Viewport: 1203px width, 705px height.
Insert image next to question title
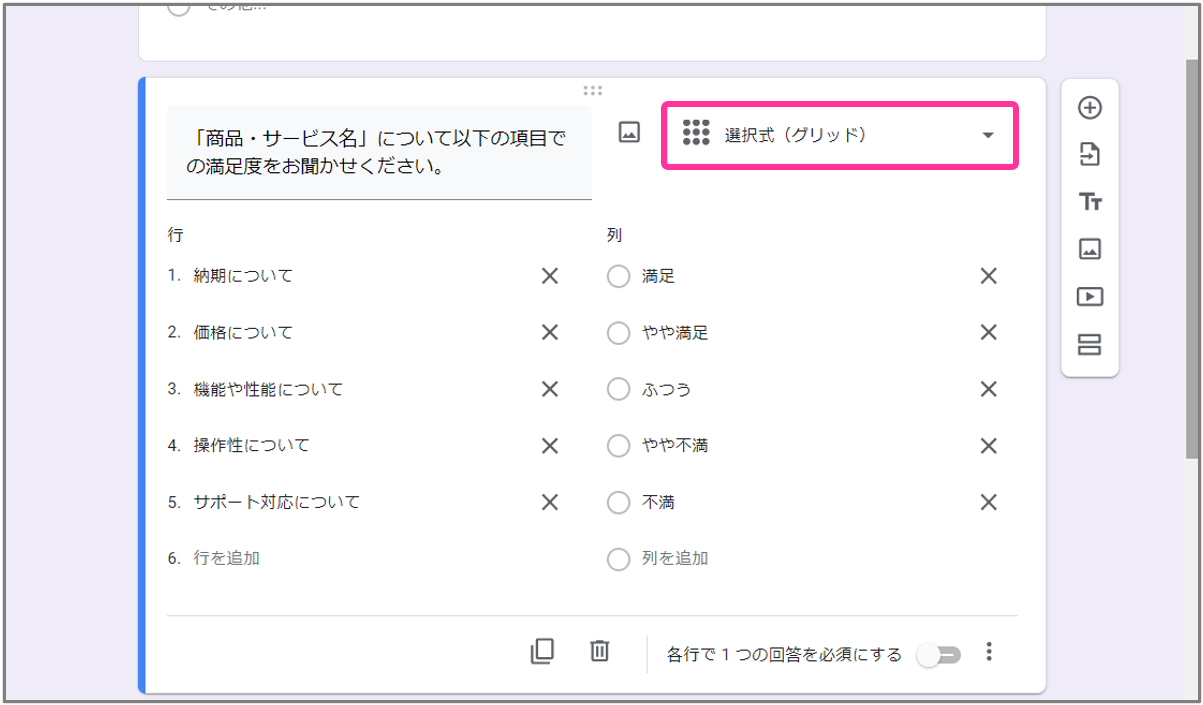tap(629, 132)
